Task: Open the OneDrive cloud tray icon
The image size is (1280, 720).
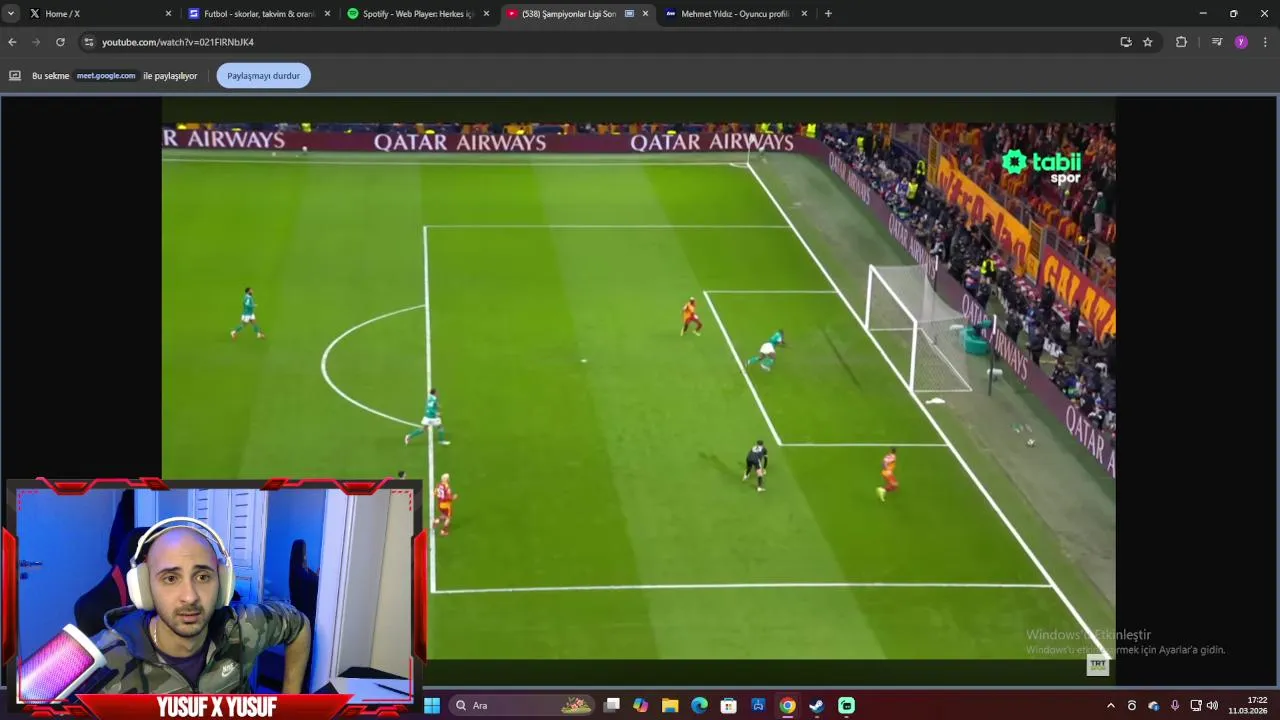Action: pos(1153,705)
